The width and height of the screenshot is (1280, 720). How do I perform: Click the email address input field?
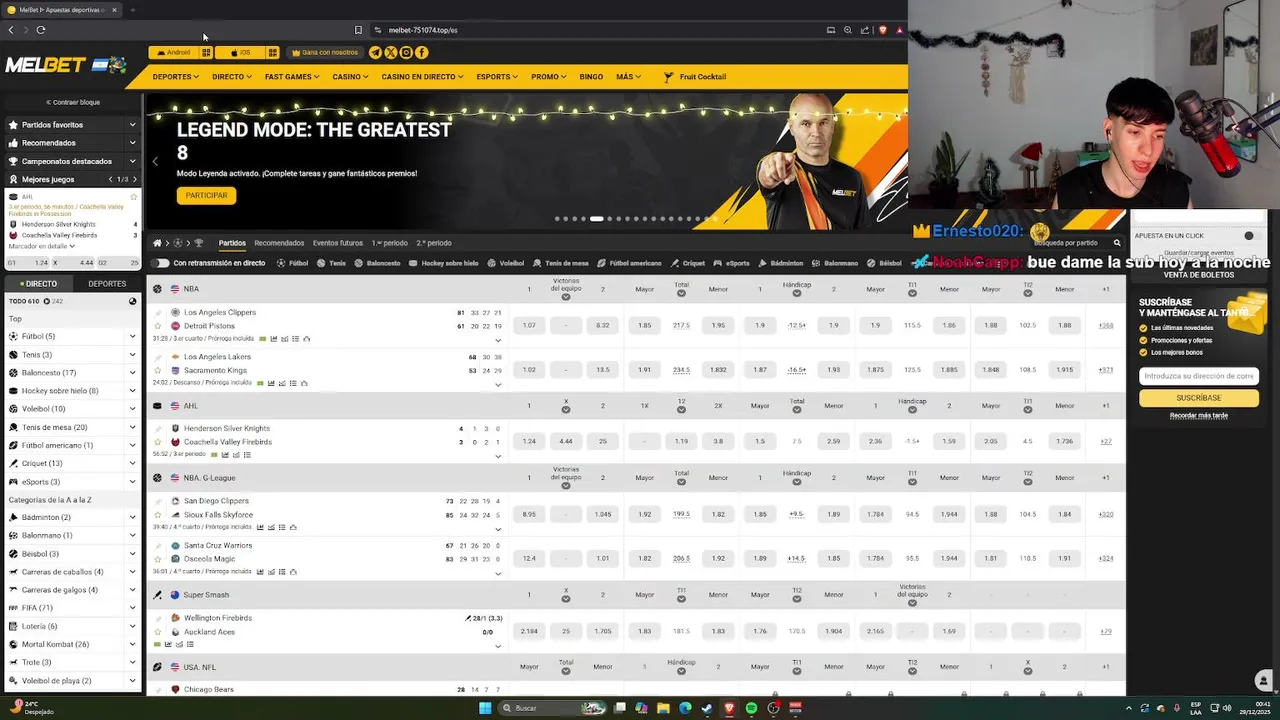pos(1198,376)
